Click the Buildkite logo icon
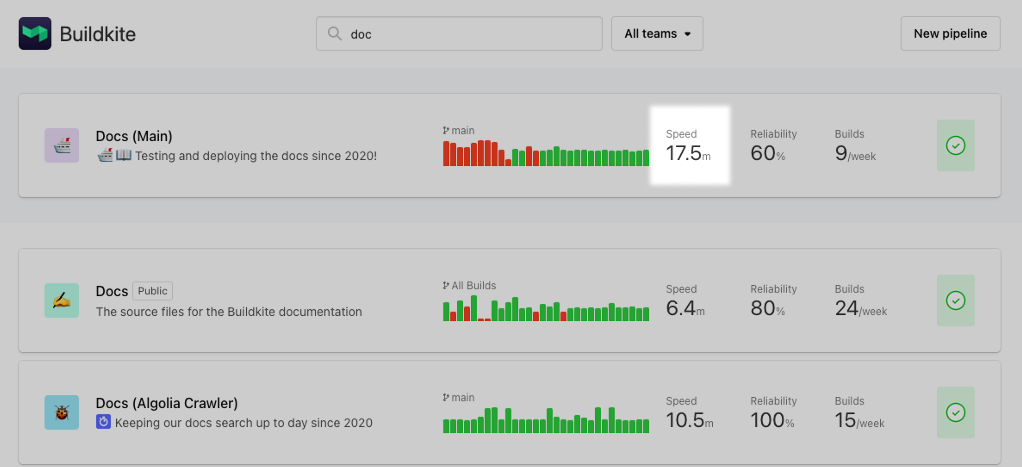The width and height of the screenshot is (1022, 467). [x=35, y=34]
